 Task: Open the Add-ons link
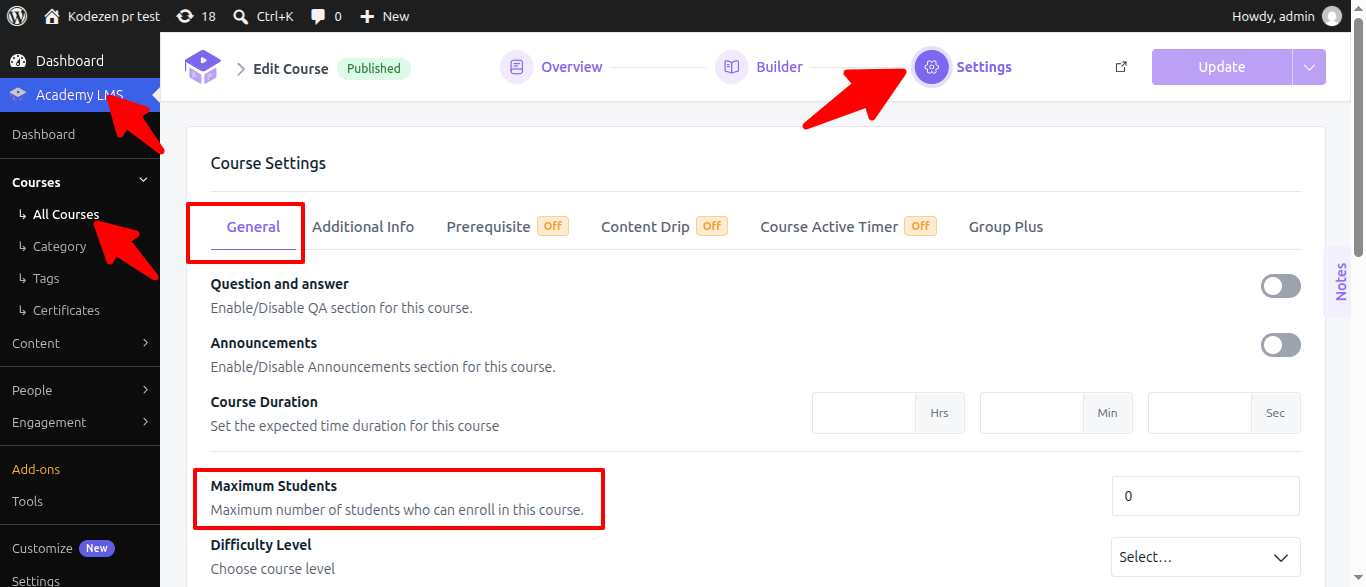36,469
